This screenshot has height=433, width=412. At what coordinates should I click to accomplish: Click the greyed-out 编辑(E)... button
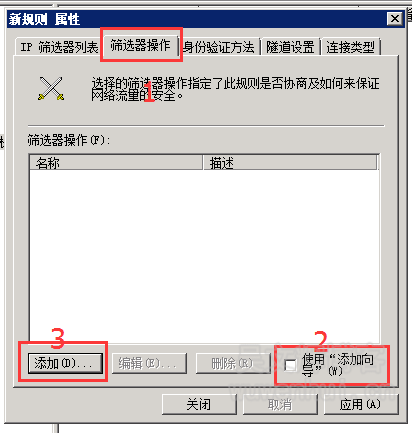click(149, 363)
